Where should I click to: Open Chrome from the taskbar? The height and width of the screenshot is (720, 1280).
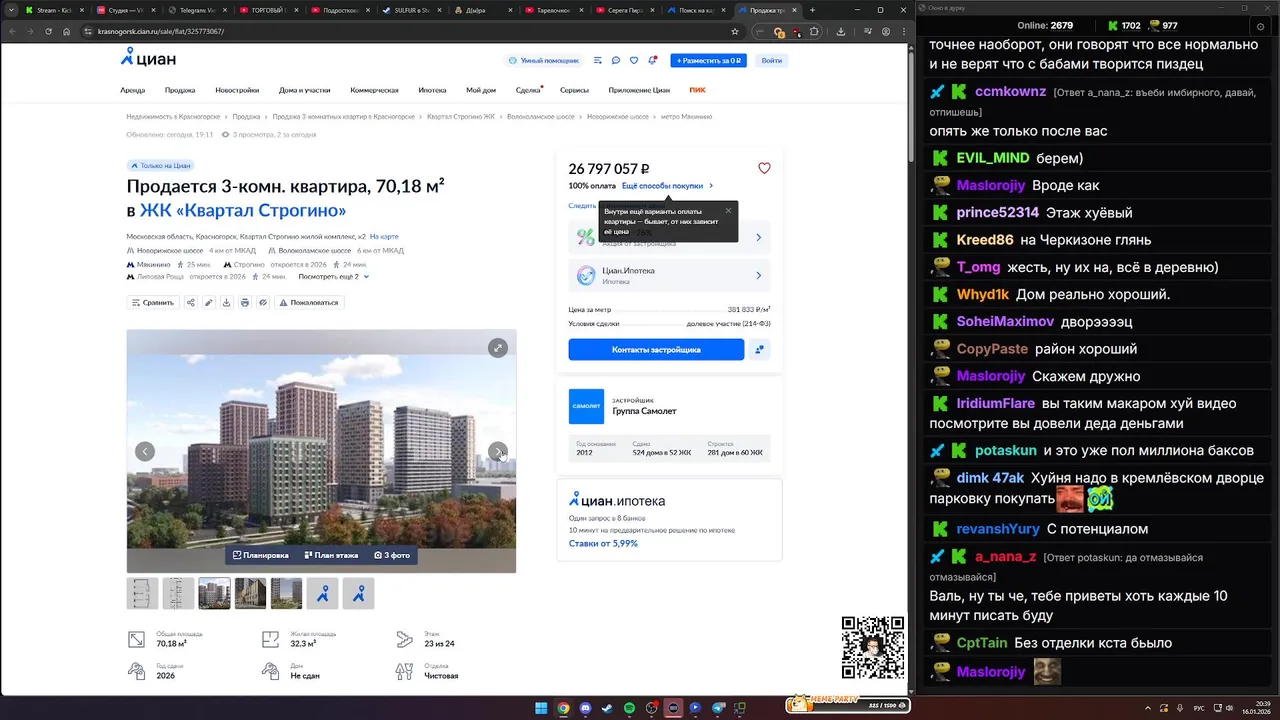563,708
